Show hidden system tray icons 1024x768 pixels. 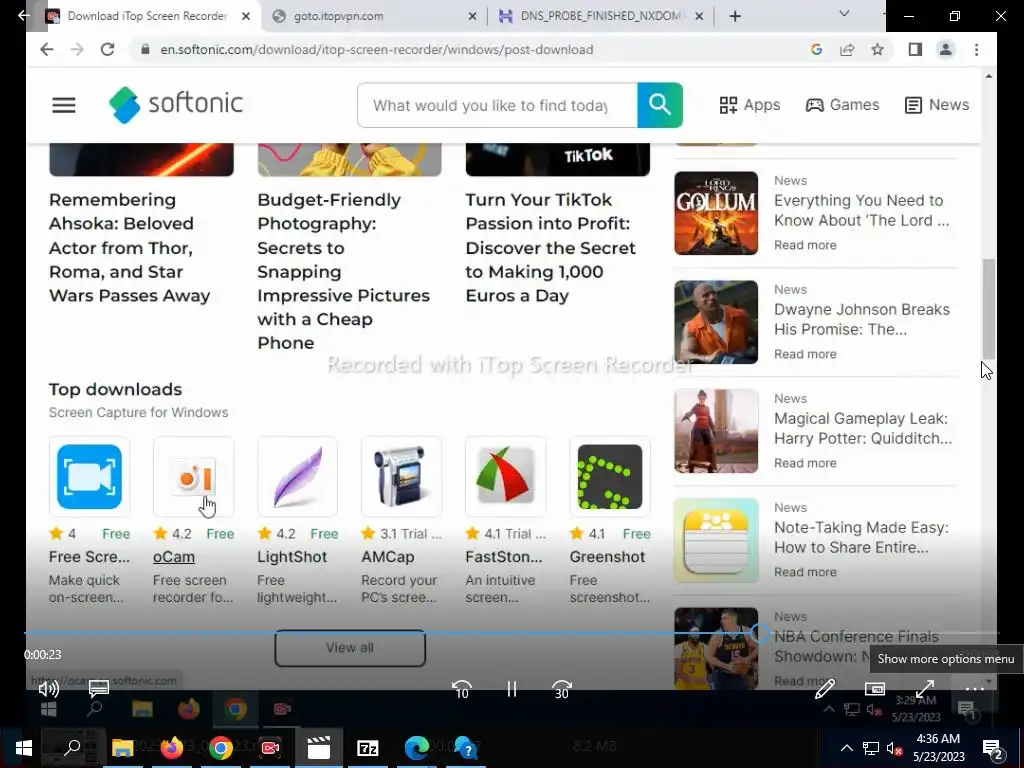846,748
